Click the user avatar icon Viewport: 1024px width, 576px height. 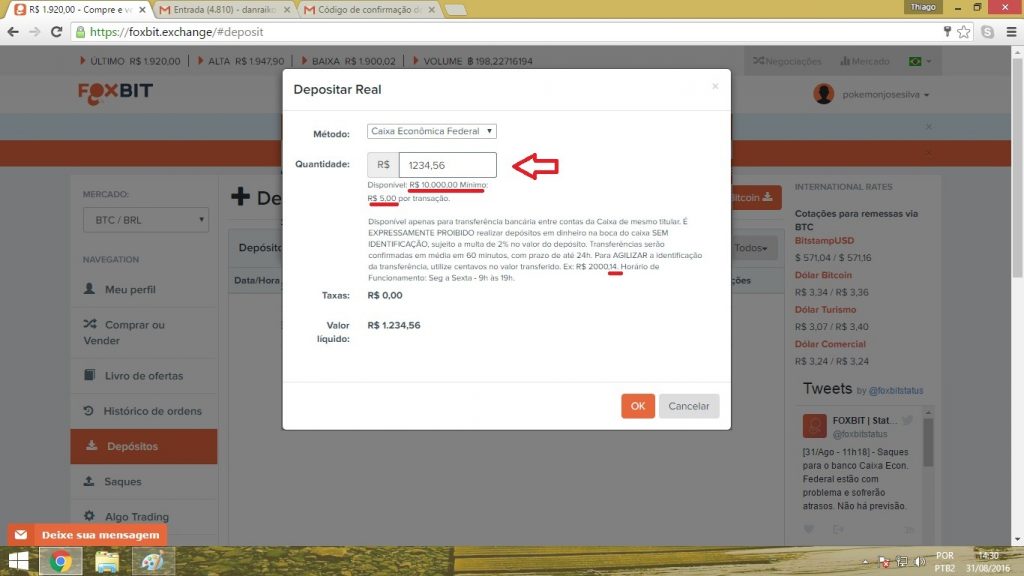coord(823,94)
